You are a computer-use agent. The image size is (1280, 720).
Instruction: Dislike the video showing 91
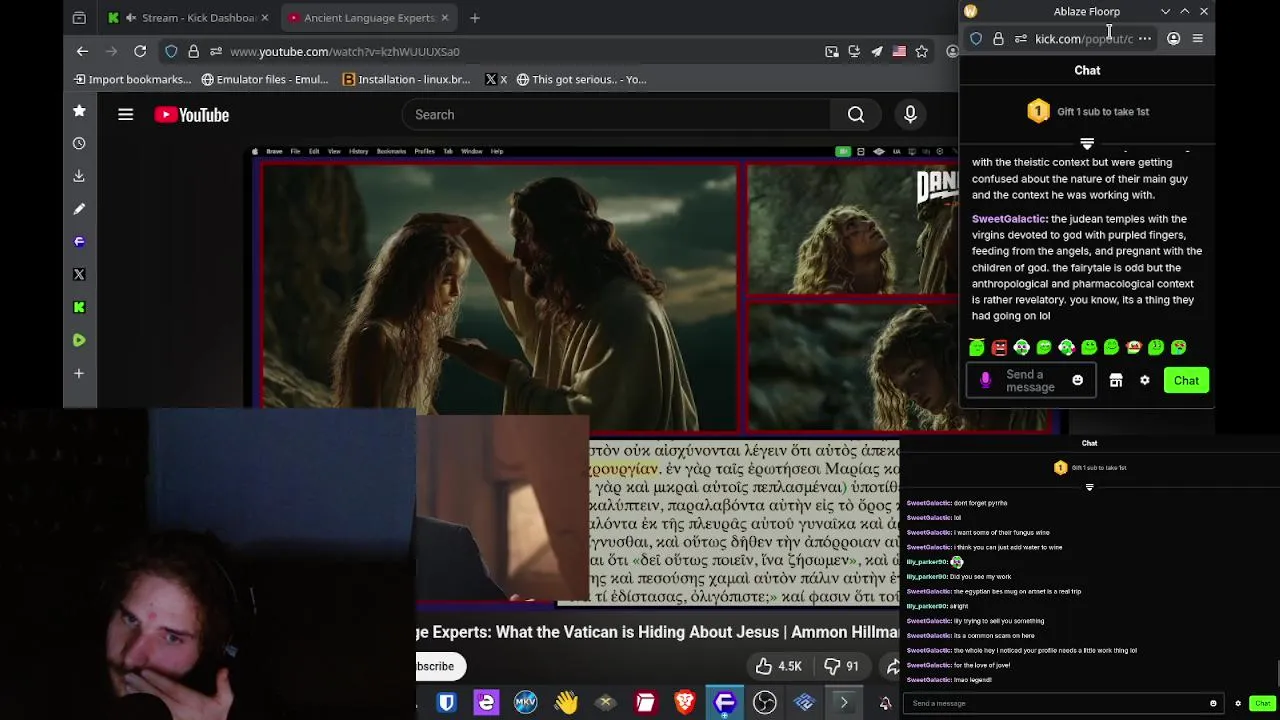842,666
